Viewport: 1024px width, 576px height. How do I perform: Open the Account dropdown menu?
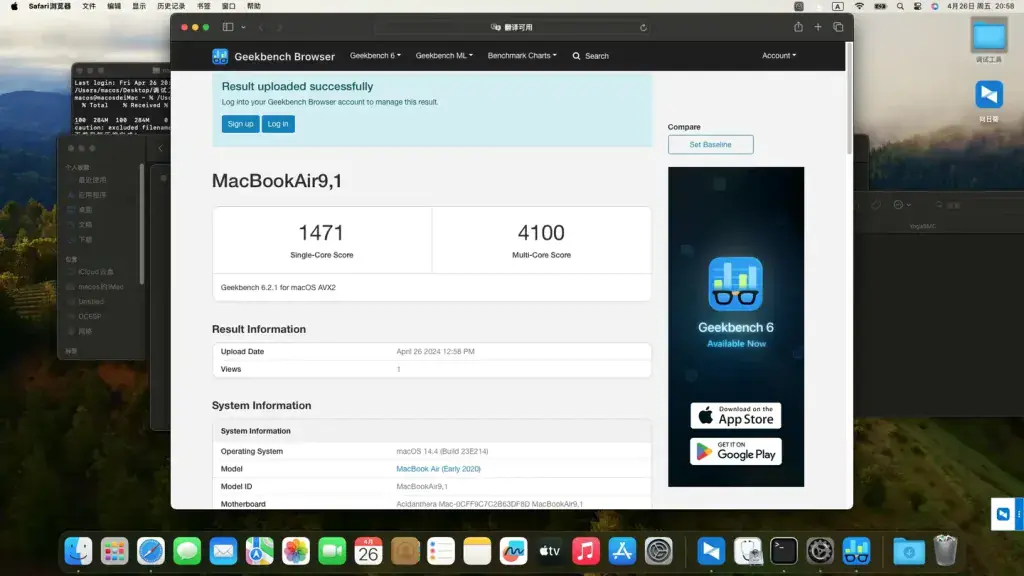pos(779,56)
